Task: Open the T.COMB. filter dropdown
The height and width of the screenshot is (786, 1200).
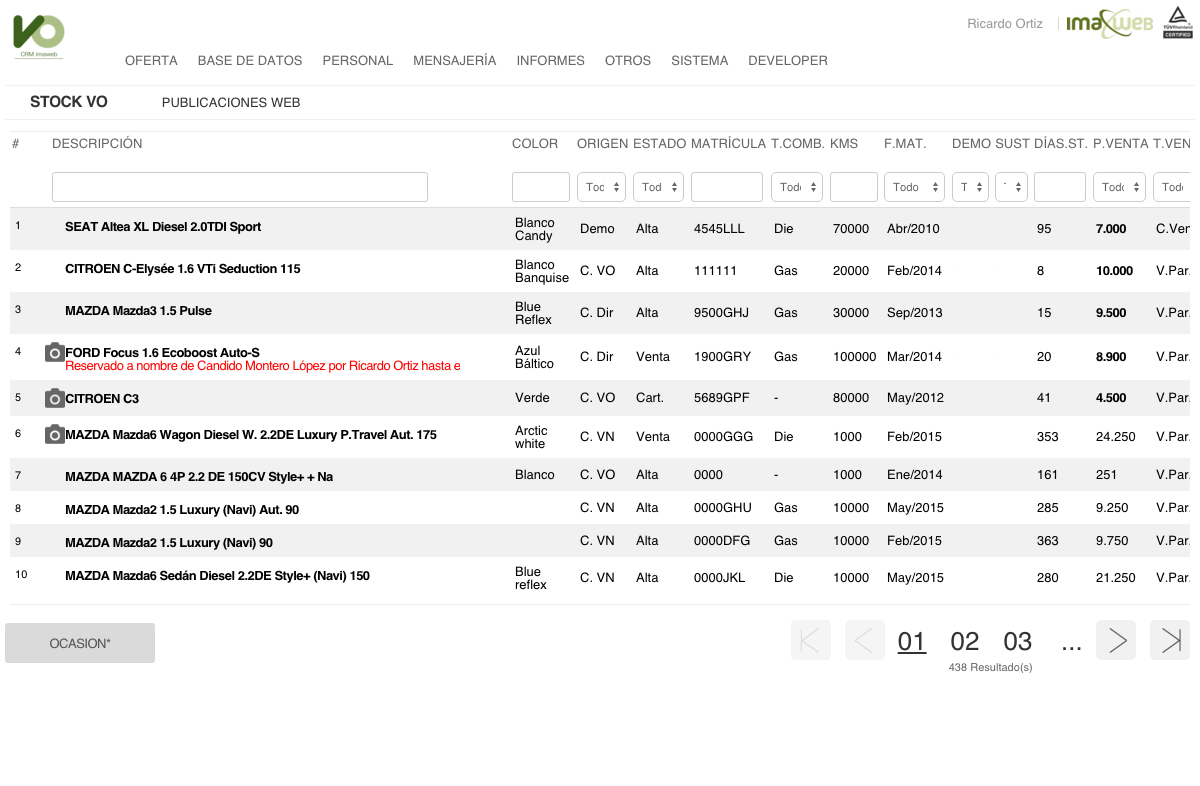Action: point(797,187)
